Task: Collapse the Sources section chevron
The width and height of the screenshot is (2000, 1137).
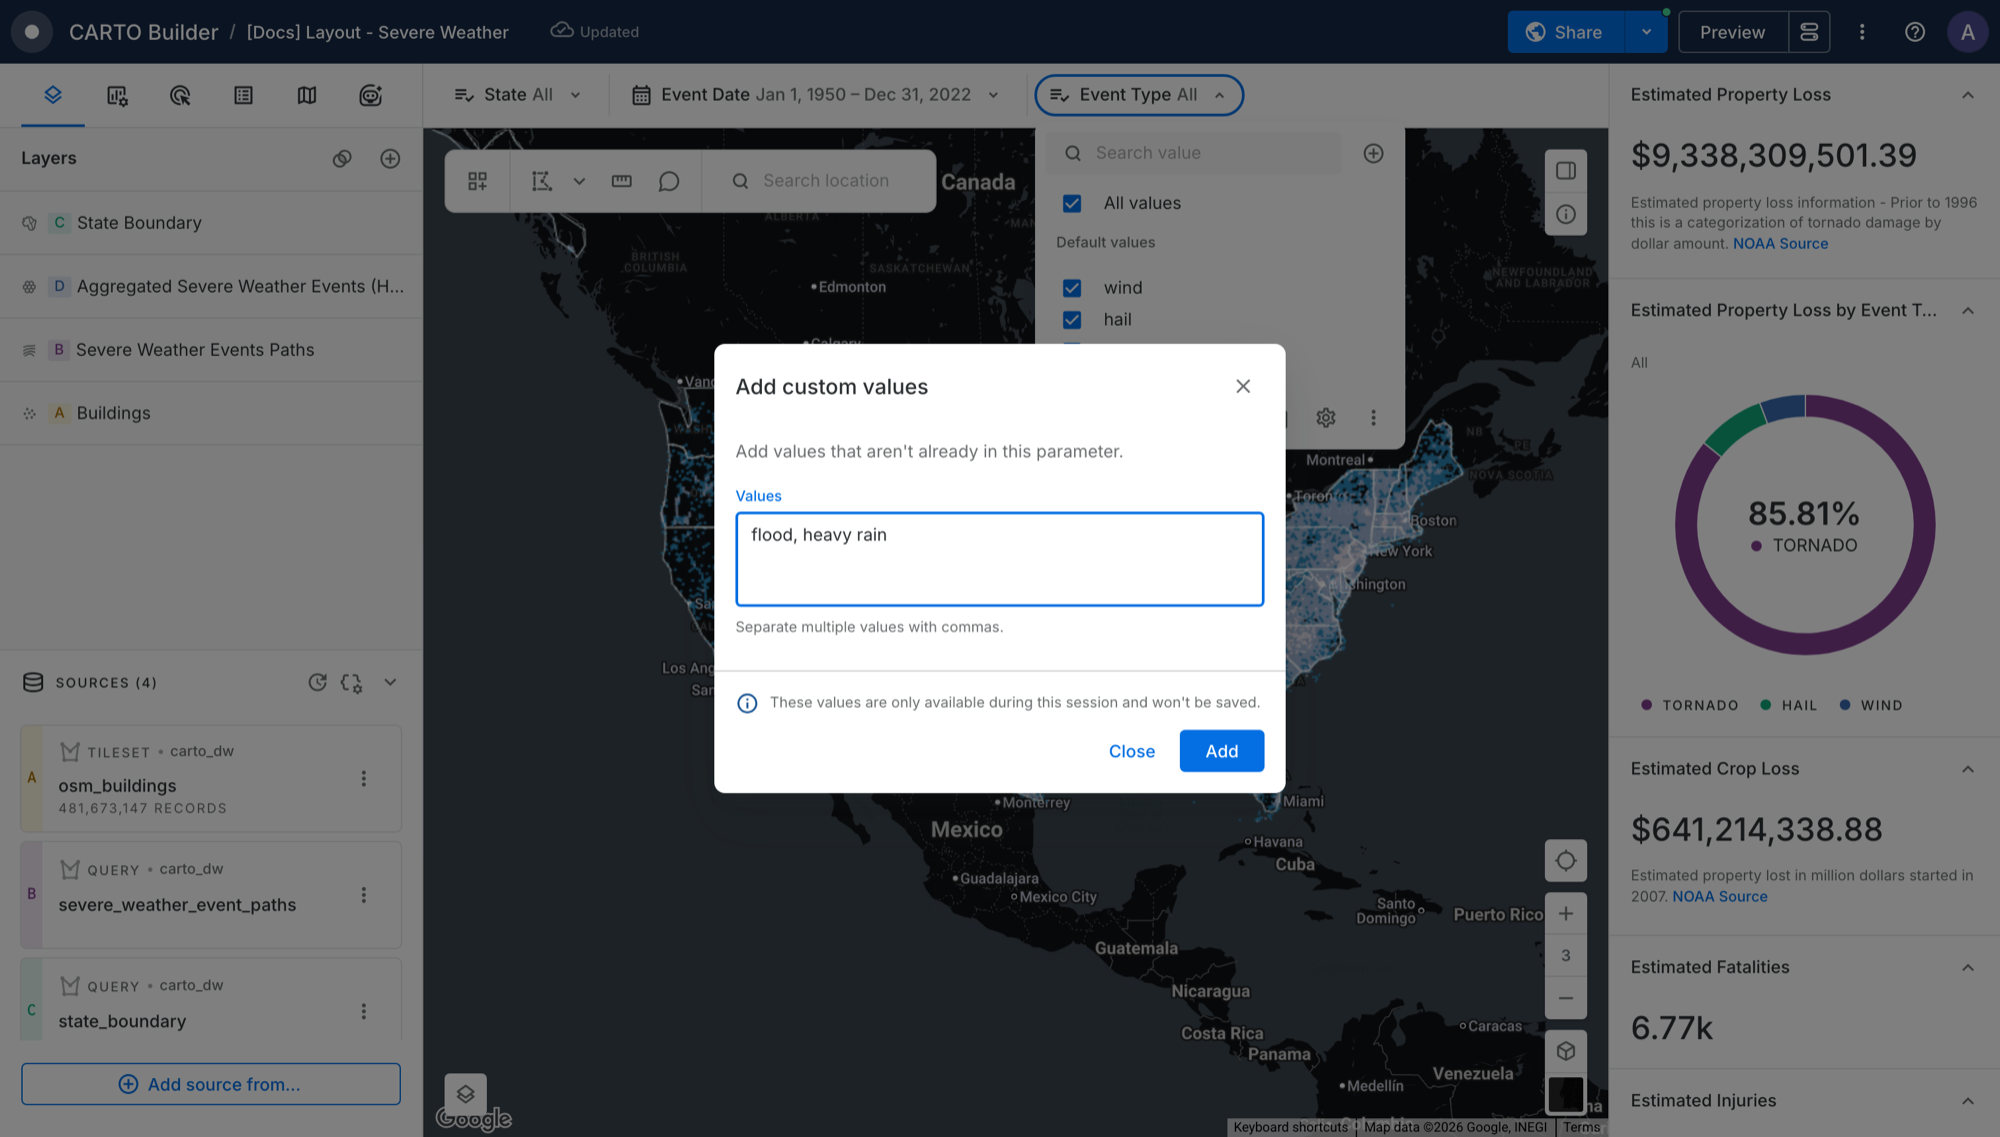Action: click(390, 682)
